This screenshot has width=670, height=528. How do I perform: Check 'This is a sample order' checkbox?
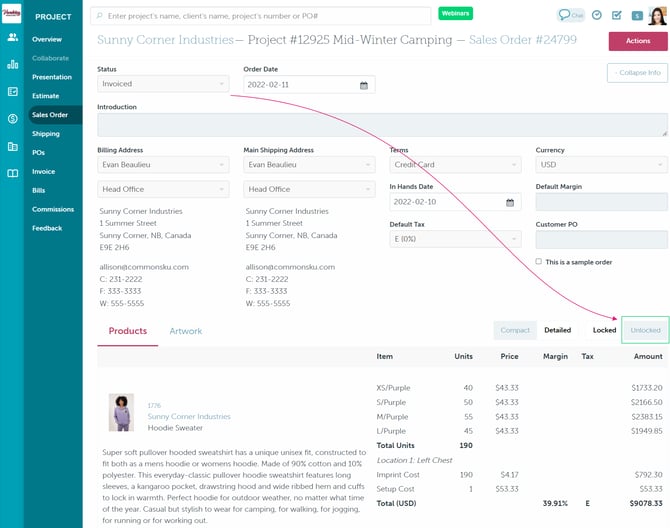(540, 262)
